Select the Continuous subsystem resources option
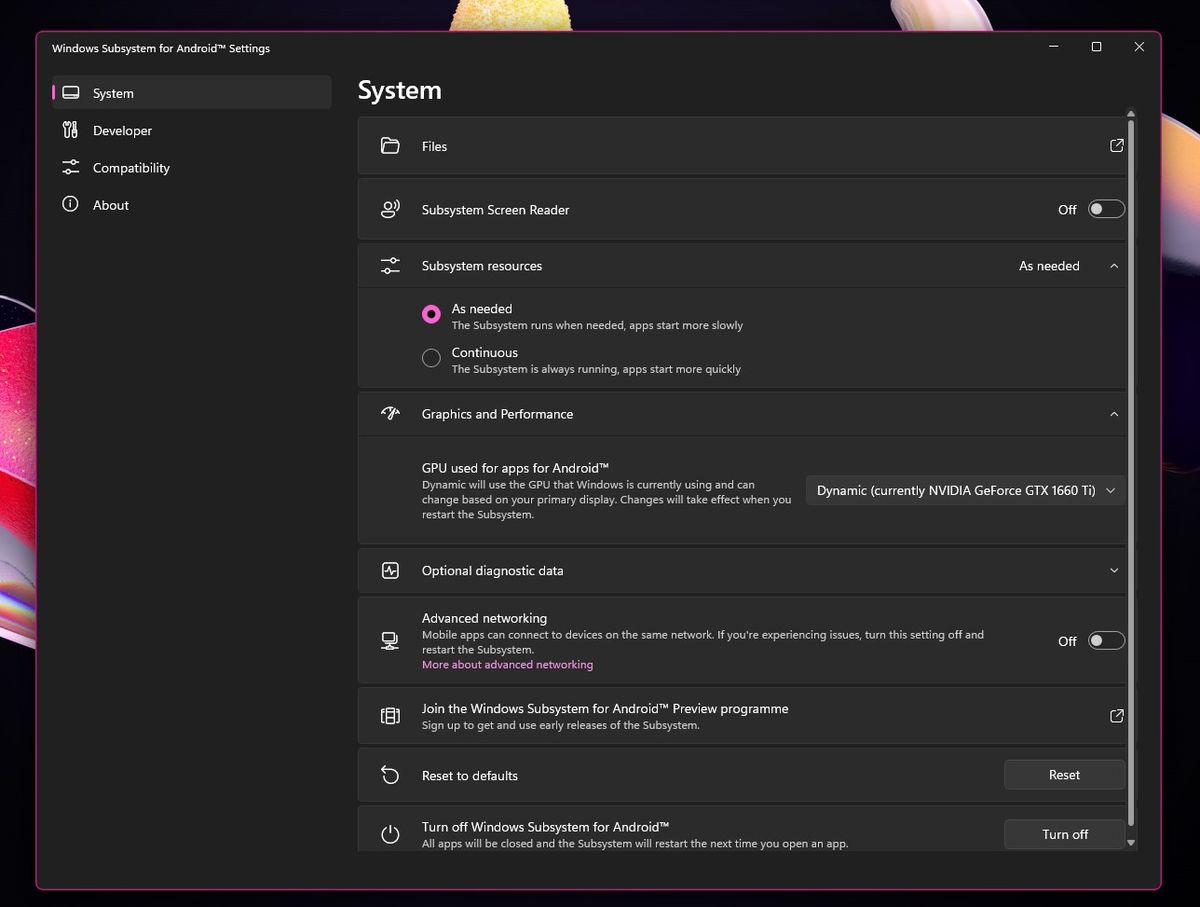Image resolution: width=1200 pixels, height=907 pixels. pyautogui.click(x=430, y=357)
